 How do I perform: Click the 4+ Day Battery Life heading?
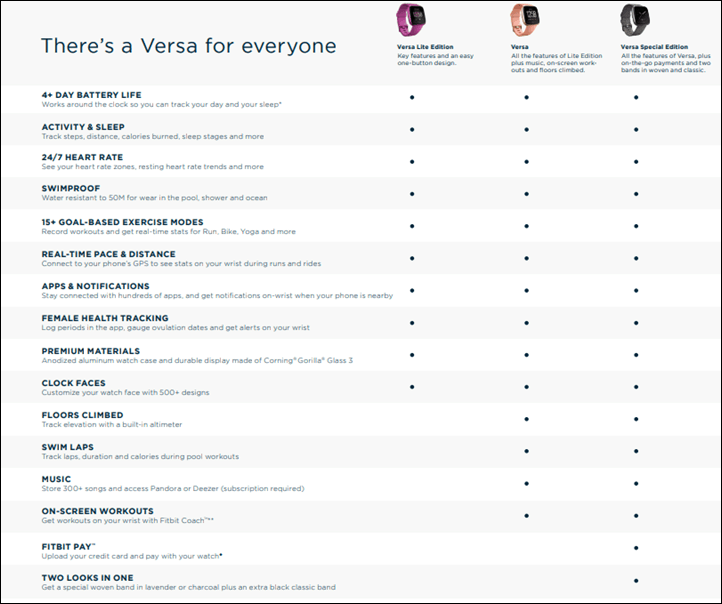click(91, 95)
